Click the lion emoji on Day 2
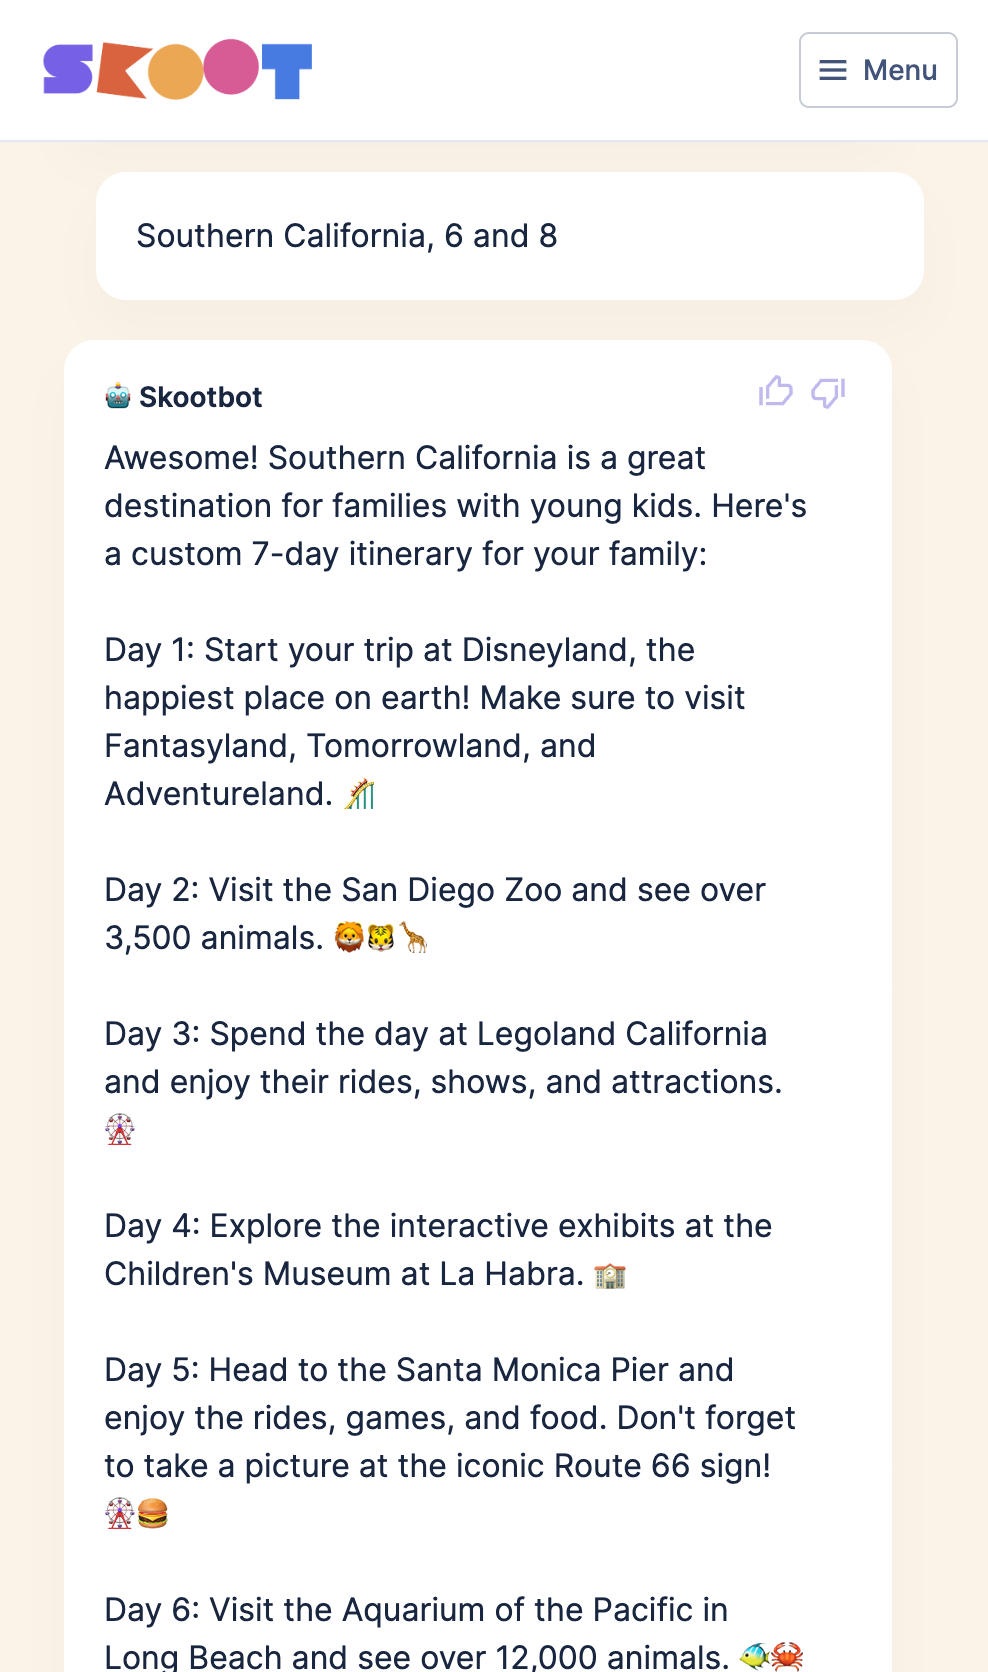This screenshot has width=988, height=1672. coord(348,938)
